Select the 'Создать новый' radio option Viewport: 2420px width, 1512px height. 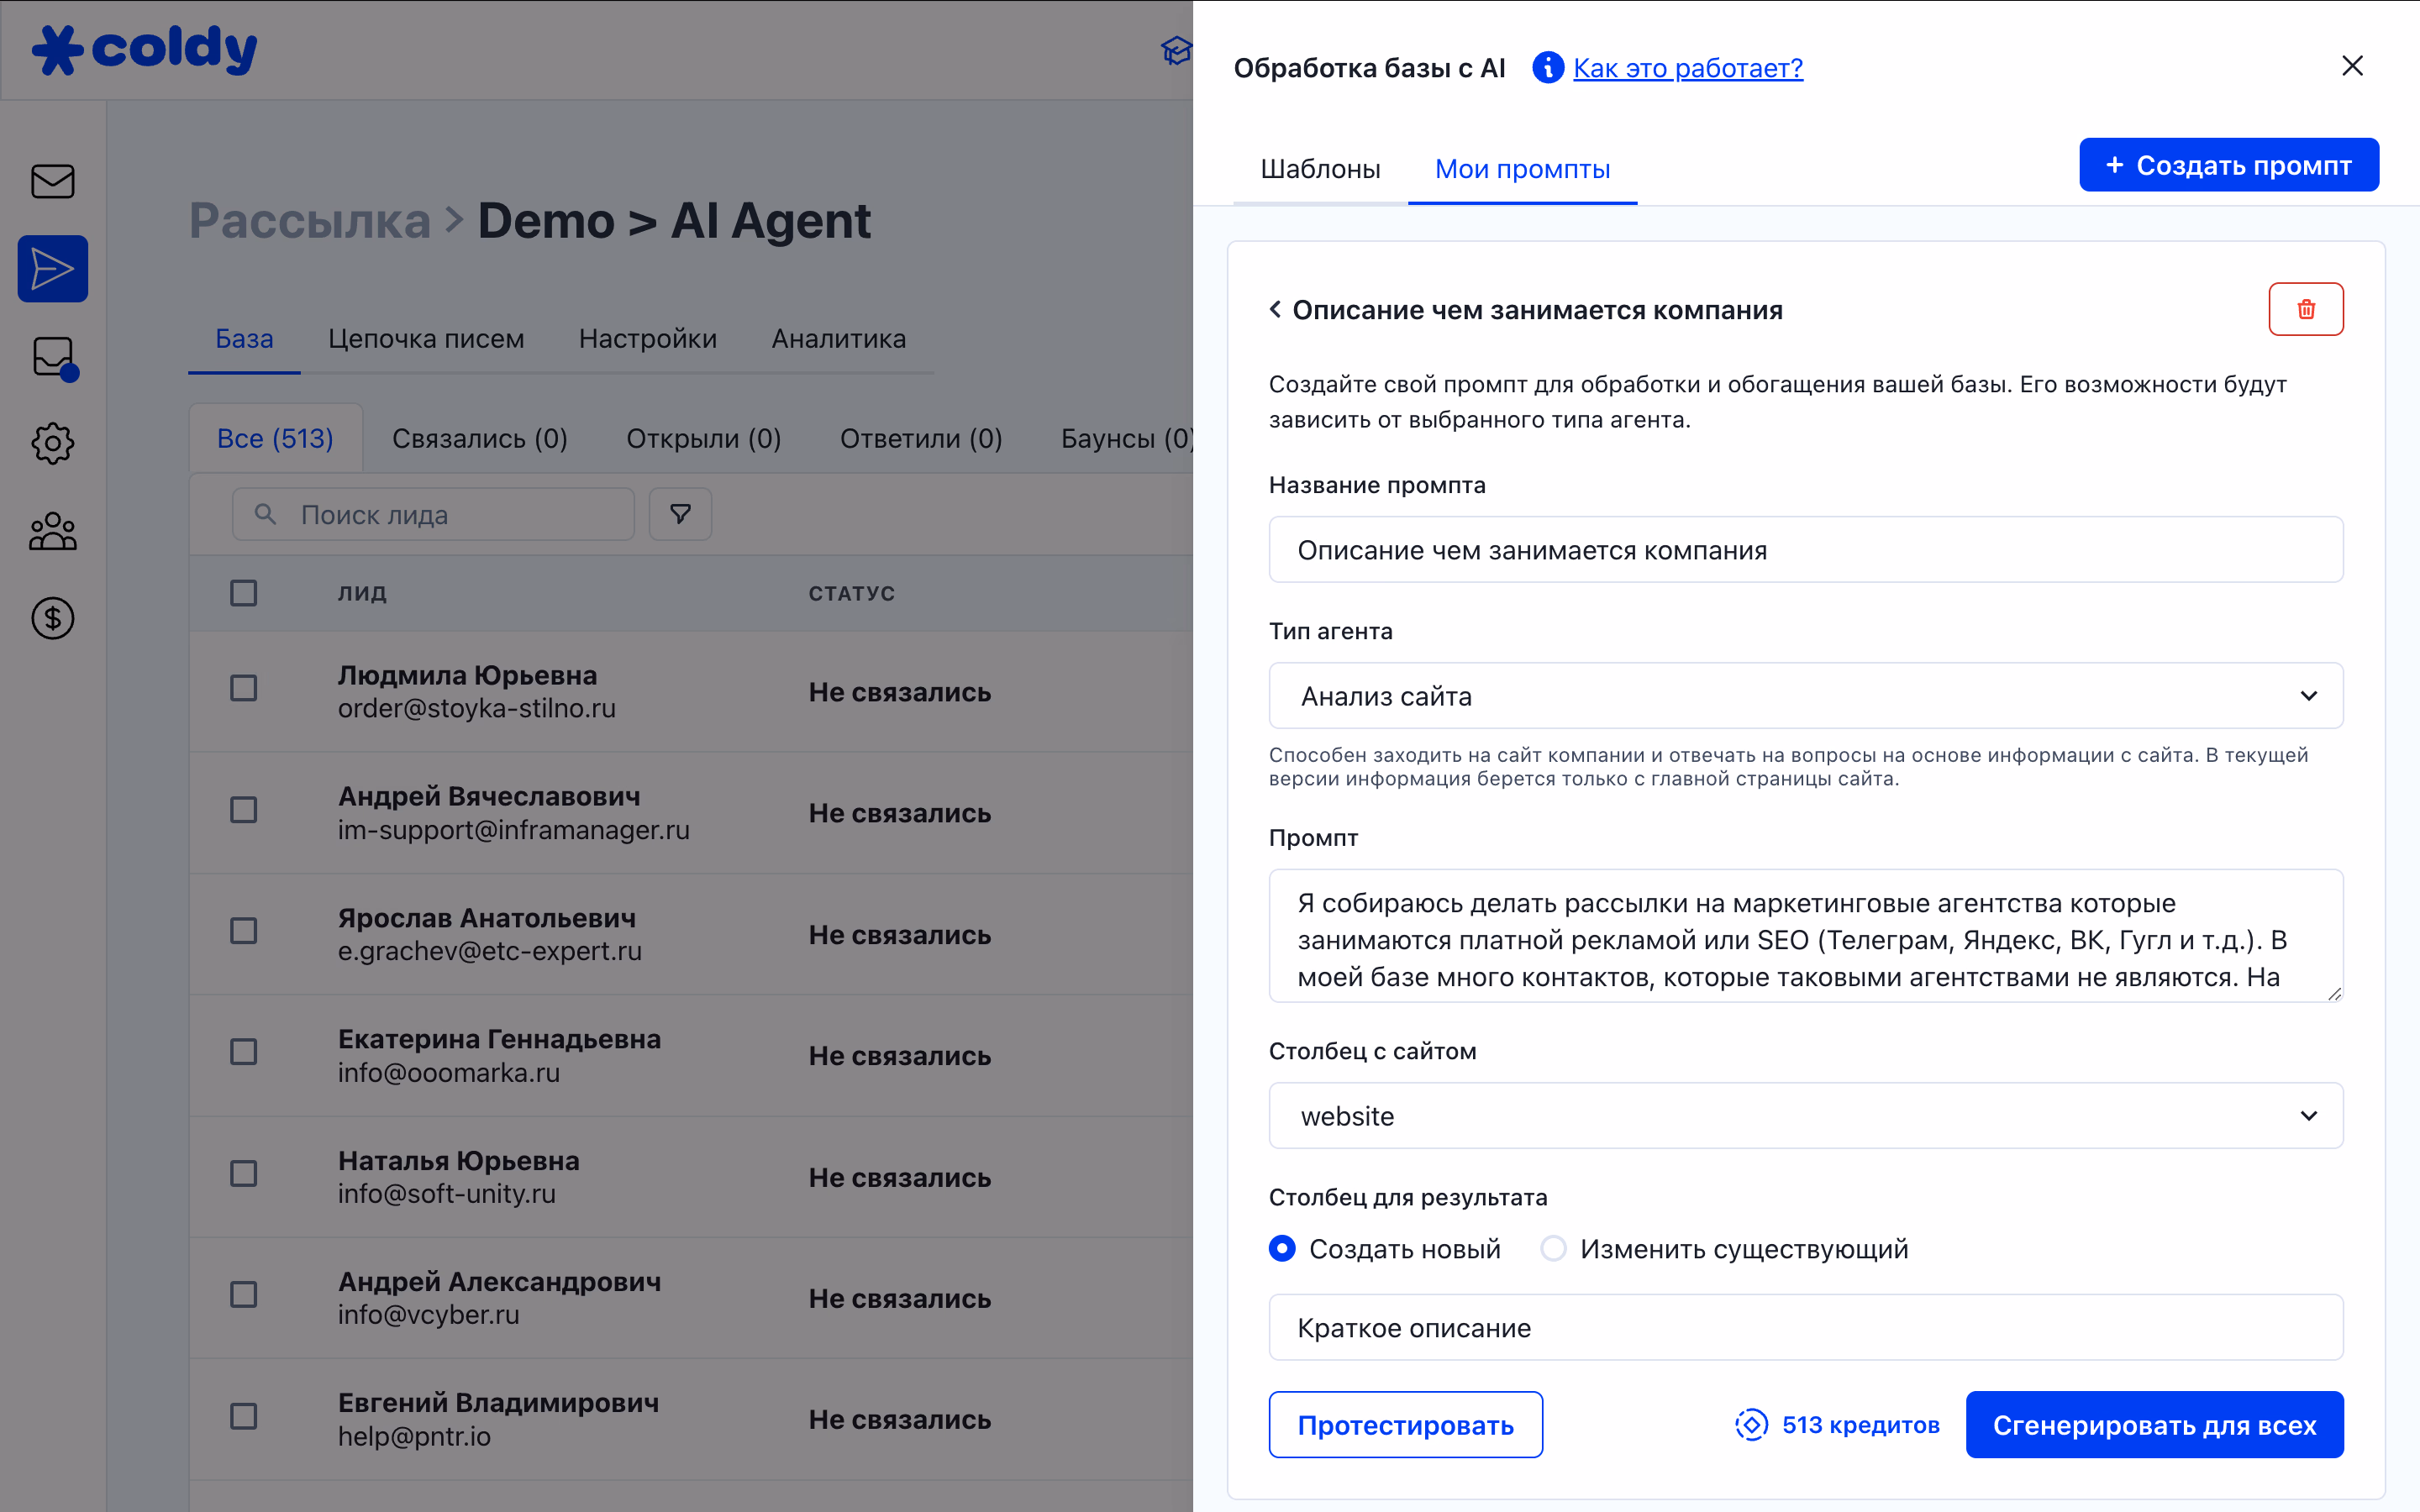pyautogui.click(x=1282, y=1248)
